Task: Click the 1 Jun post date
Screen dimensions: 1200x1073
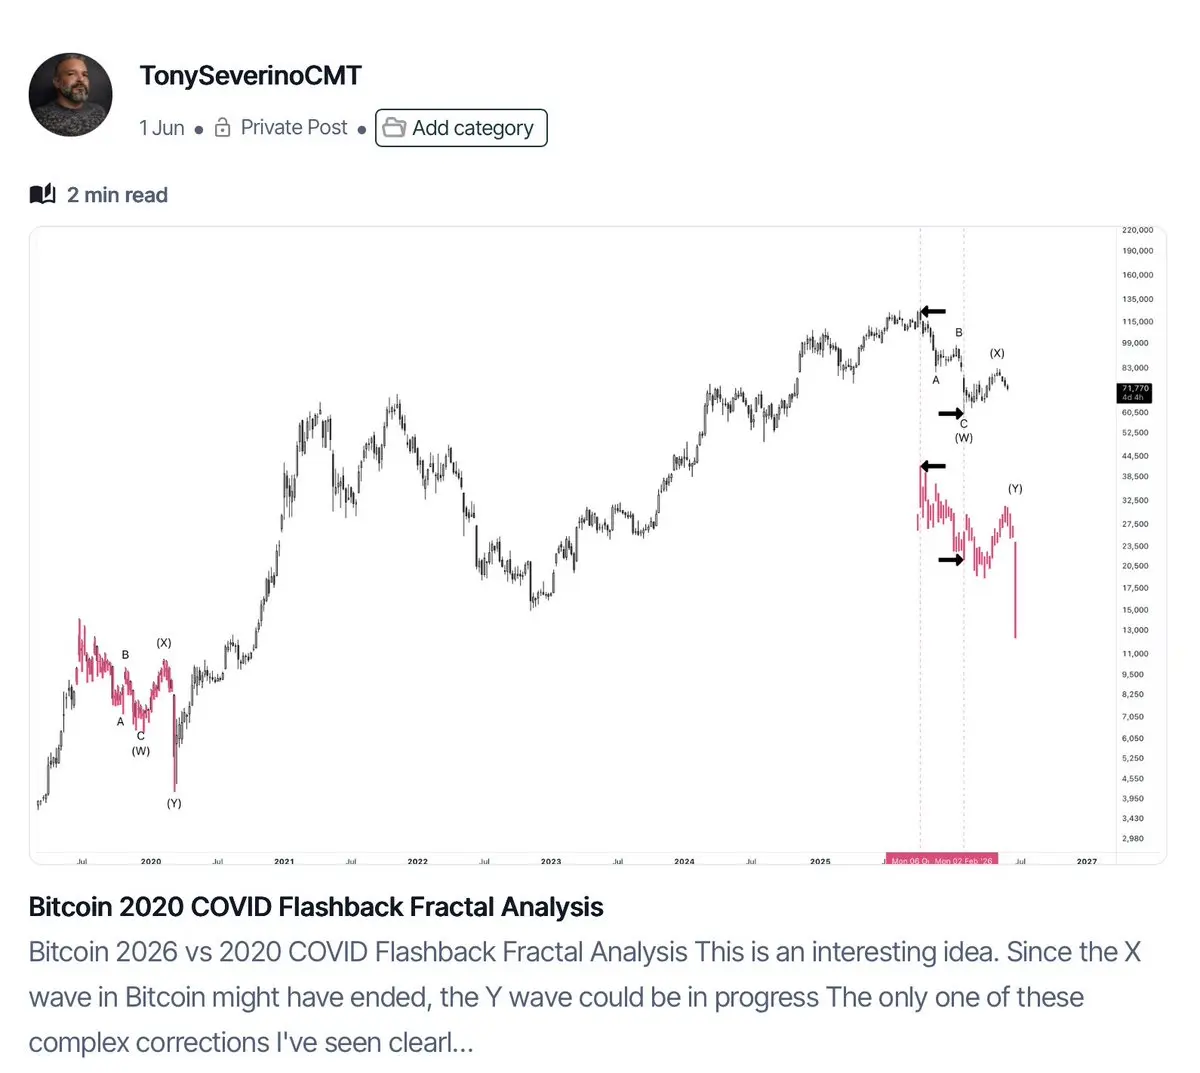Action: pos(162,128)
